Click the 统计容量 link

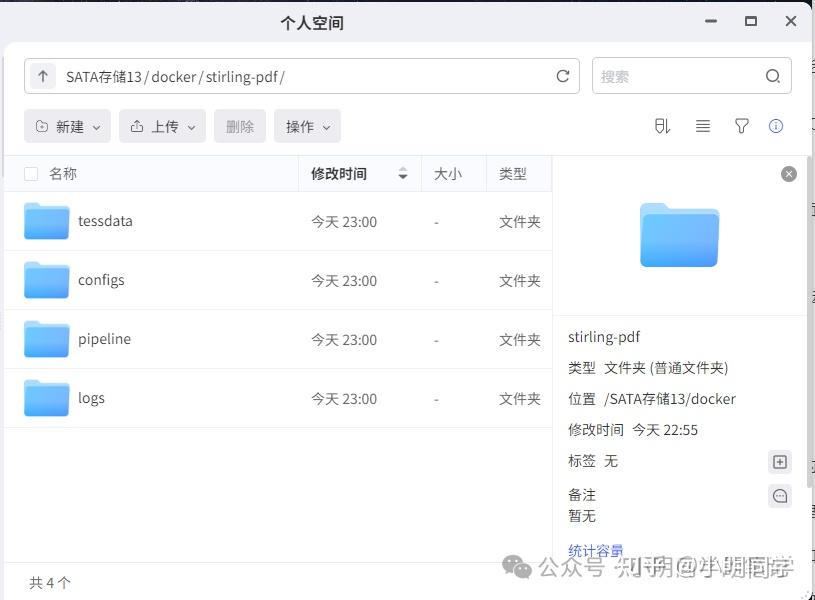596,551
